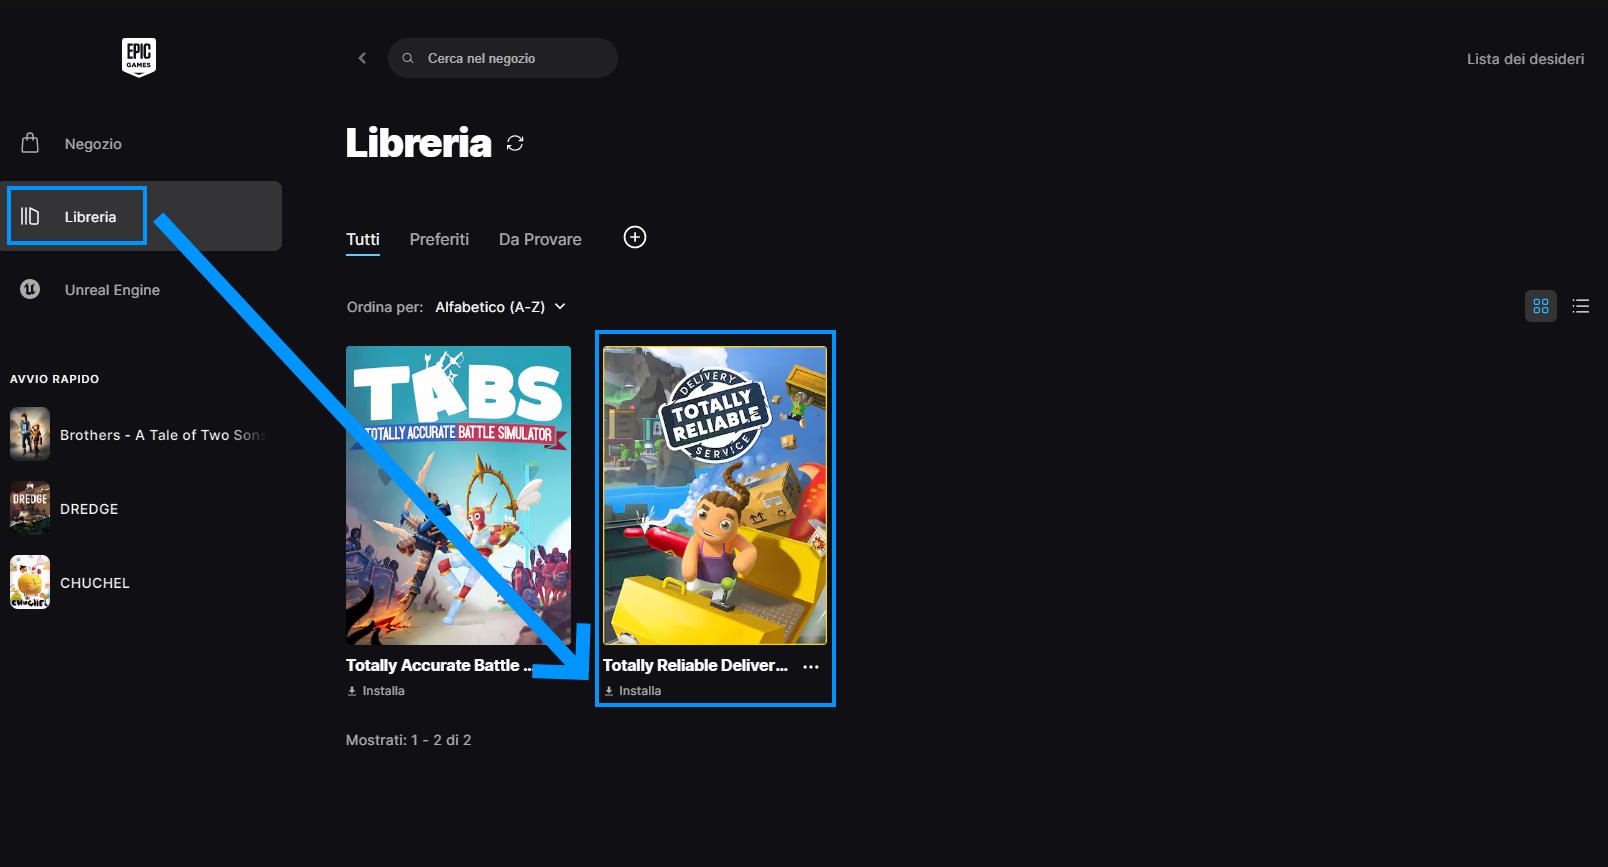Launch Brothers - A Tale of Two Sons
This screenshot has height=867, width=1608.
point(141,434)
